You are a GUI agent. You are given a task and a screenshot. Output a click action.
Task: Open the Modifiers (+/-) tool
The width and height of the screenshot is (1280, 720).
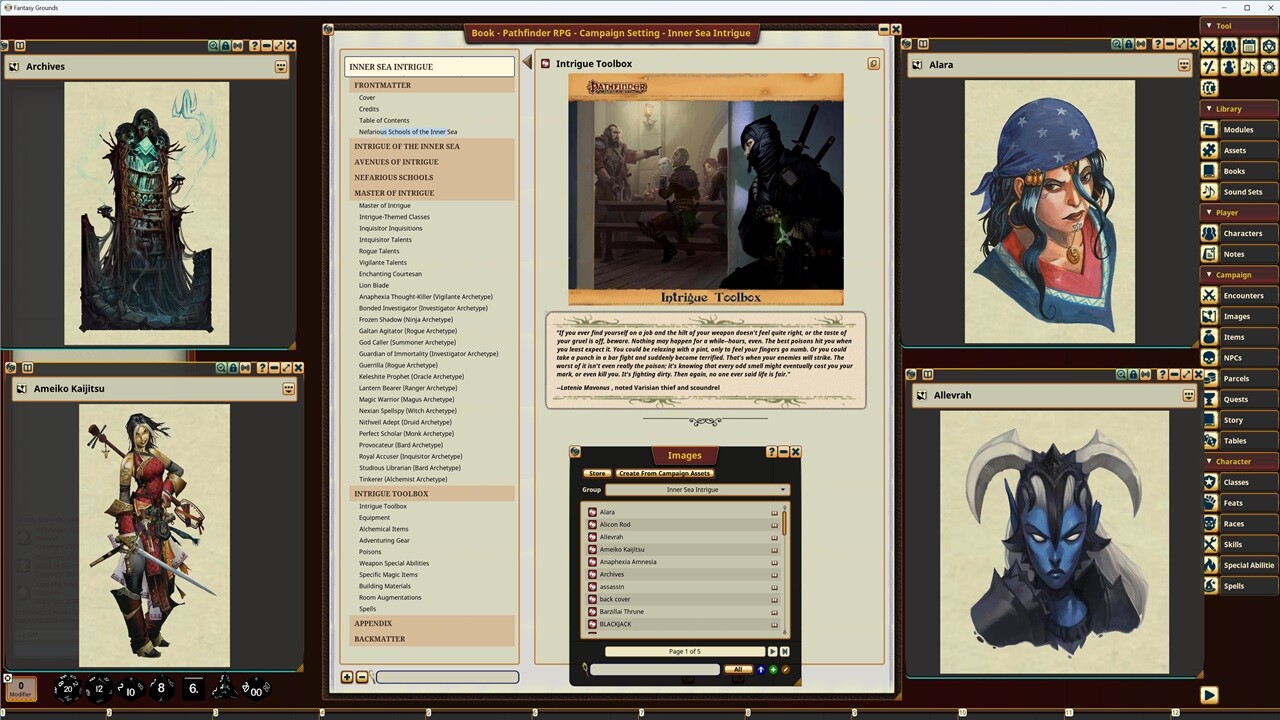pos(1209,66)
